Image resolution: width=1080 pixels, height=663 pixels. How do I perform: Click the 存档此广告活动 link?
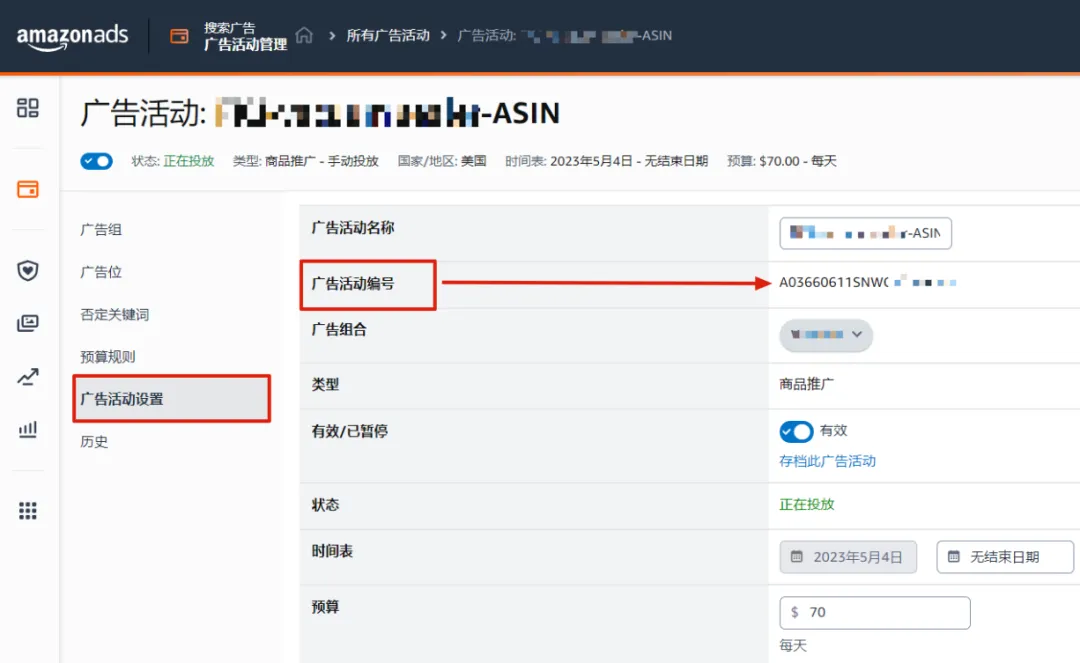pyautogui.click(x=827, y=461)
